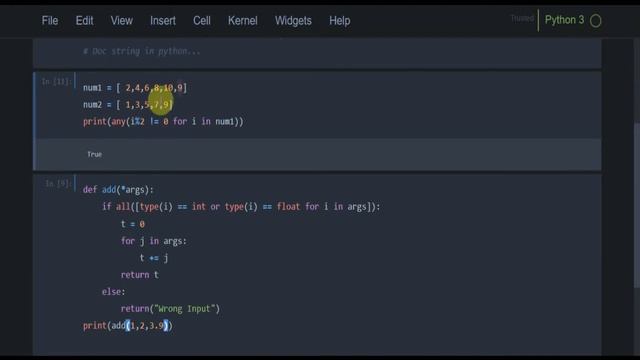Click the 'for j in args:' line
The height and width of the screenshot is (360, 640).
(153, 241)
